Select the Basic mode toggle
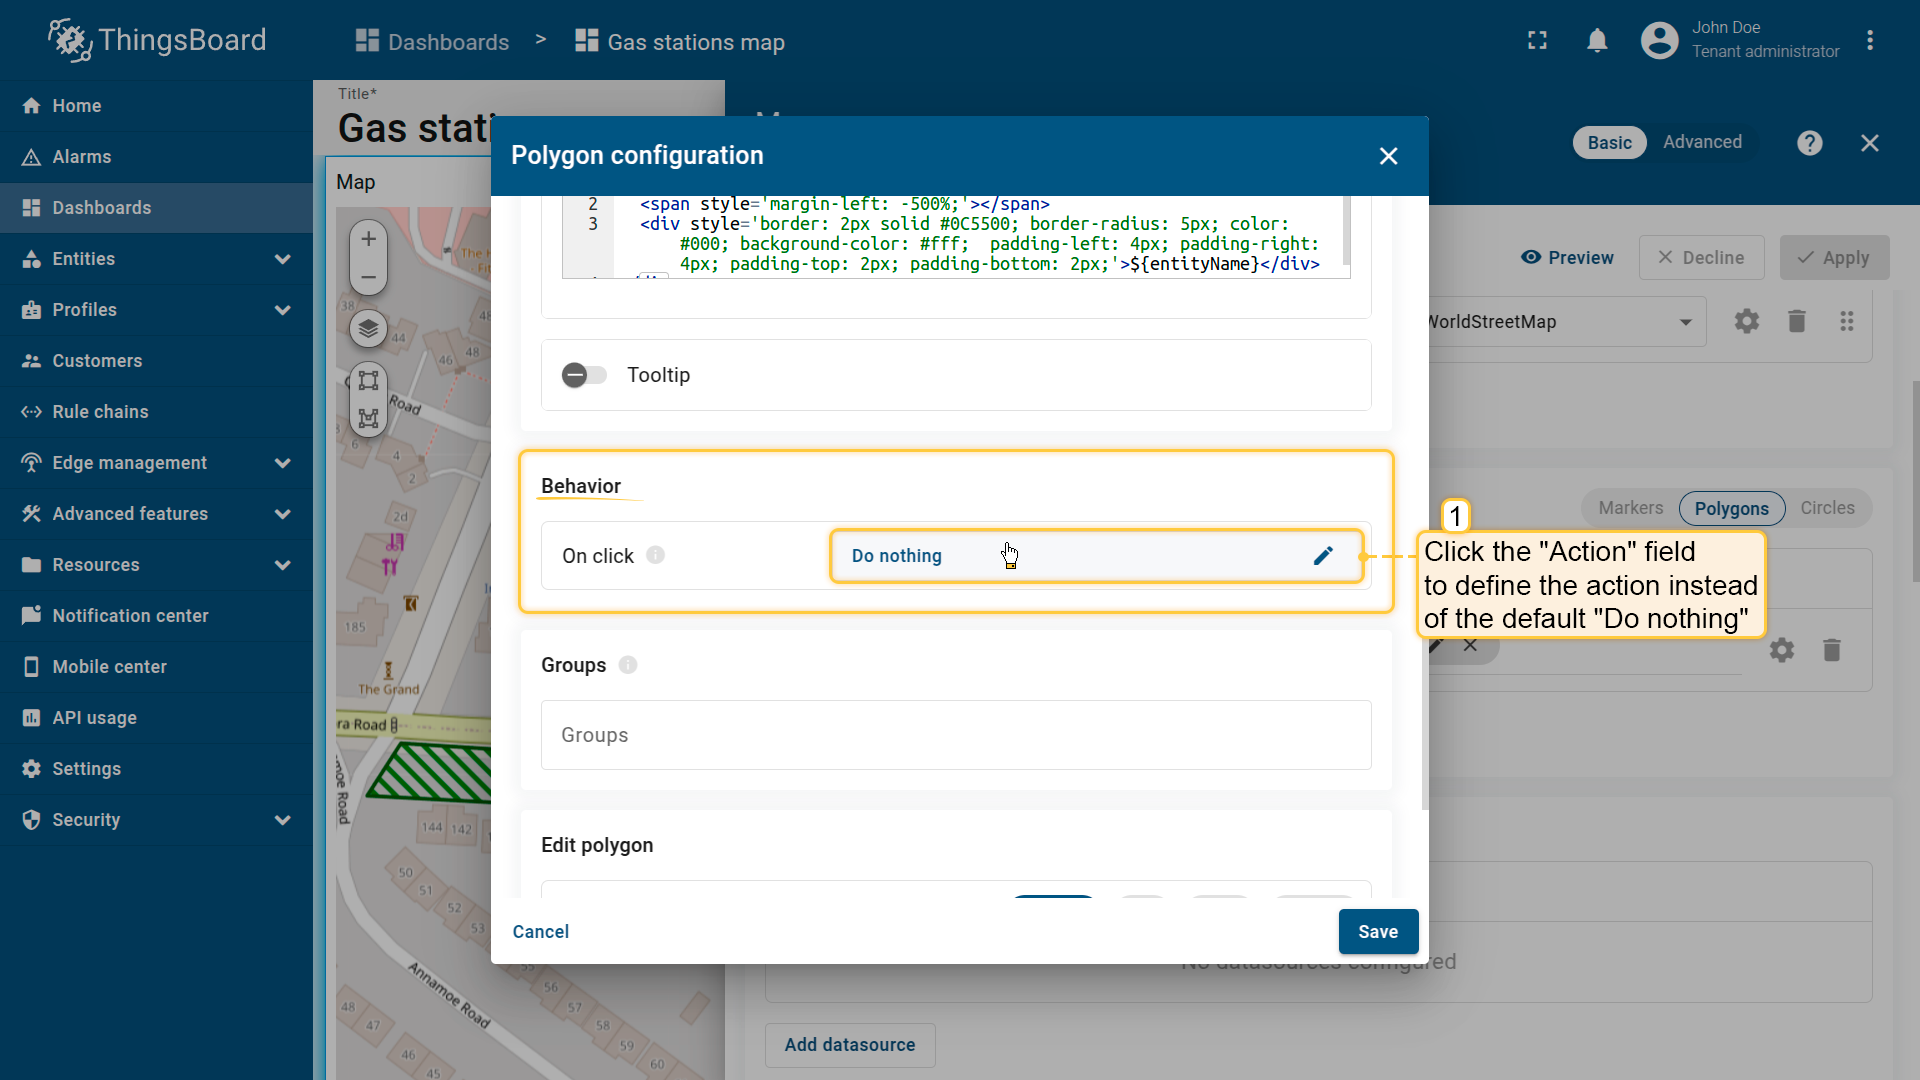 [1609, 143]
